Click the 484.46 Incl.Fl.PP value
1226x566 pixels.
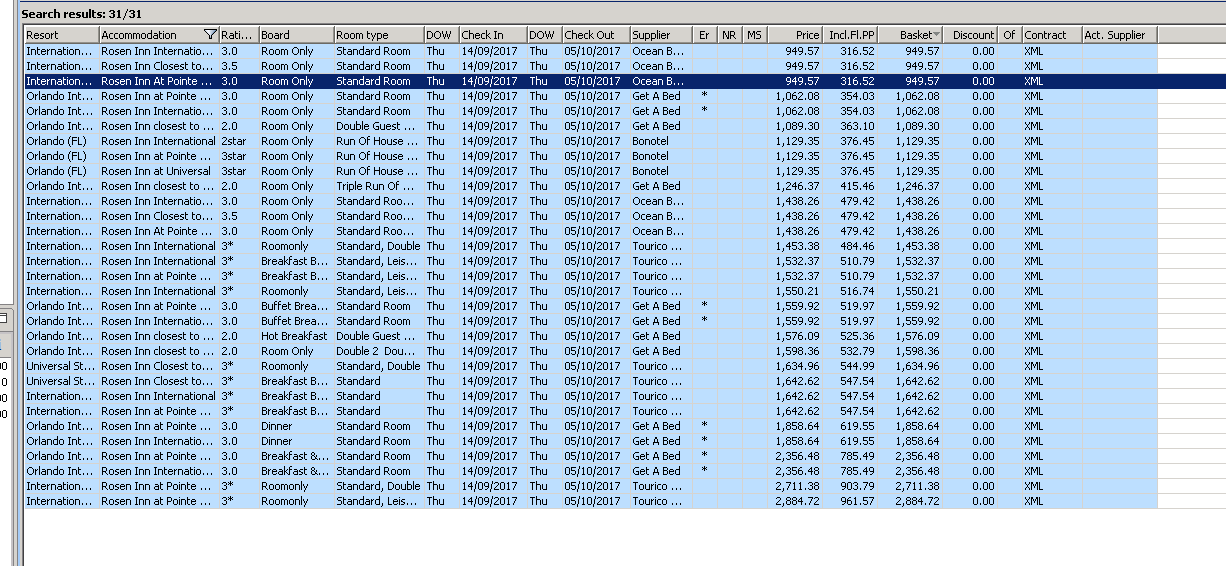click(x=857, y=246)
